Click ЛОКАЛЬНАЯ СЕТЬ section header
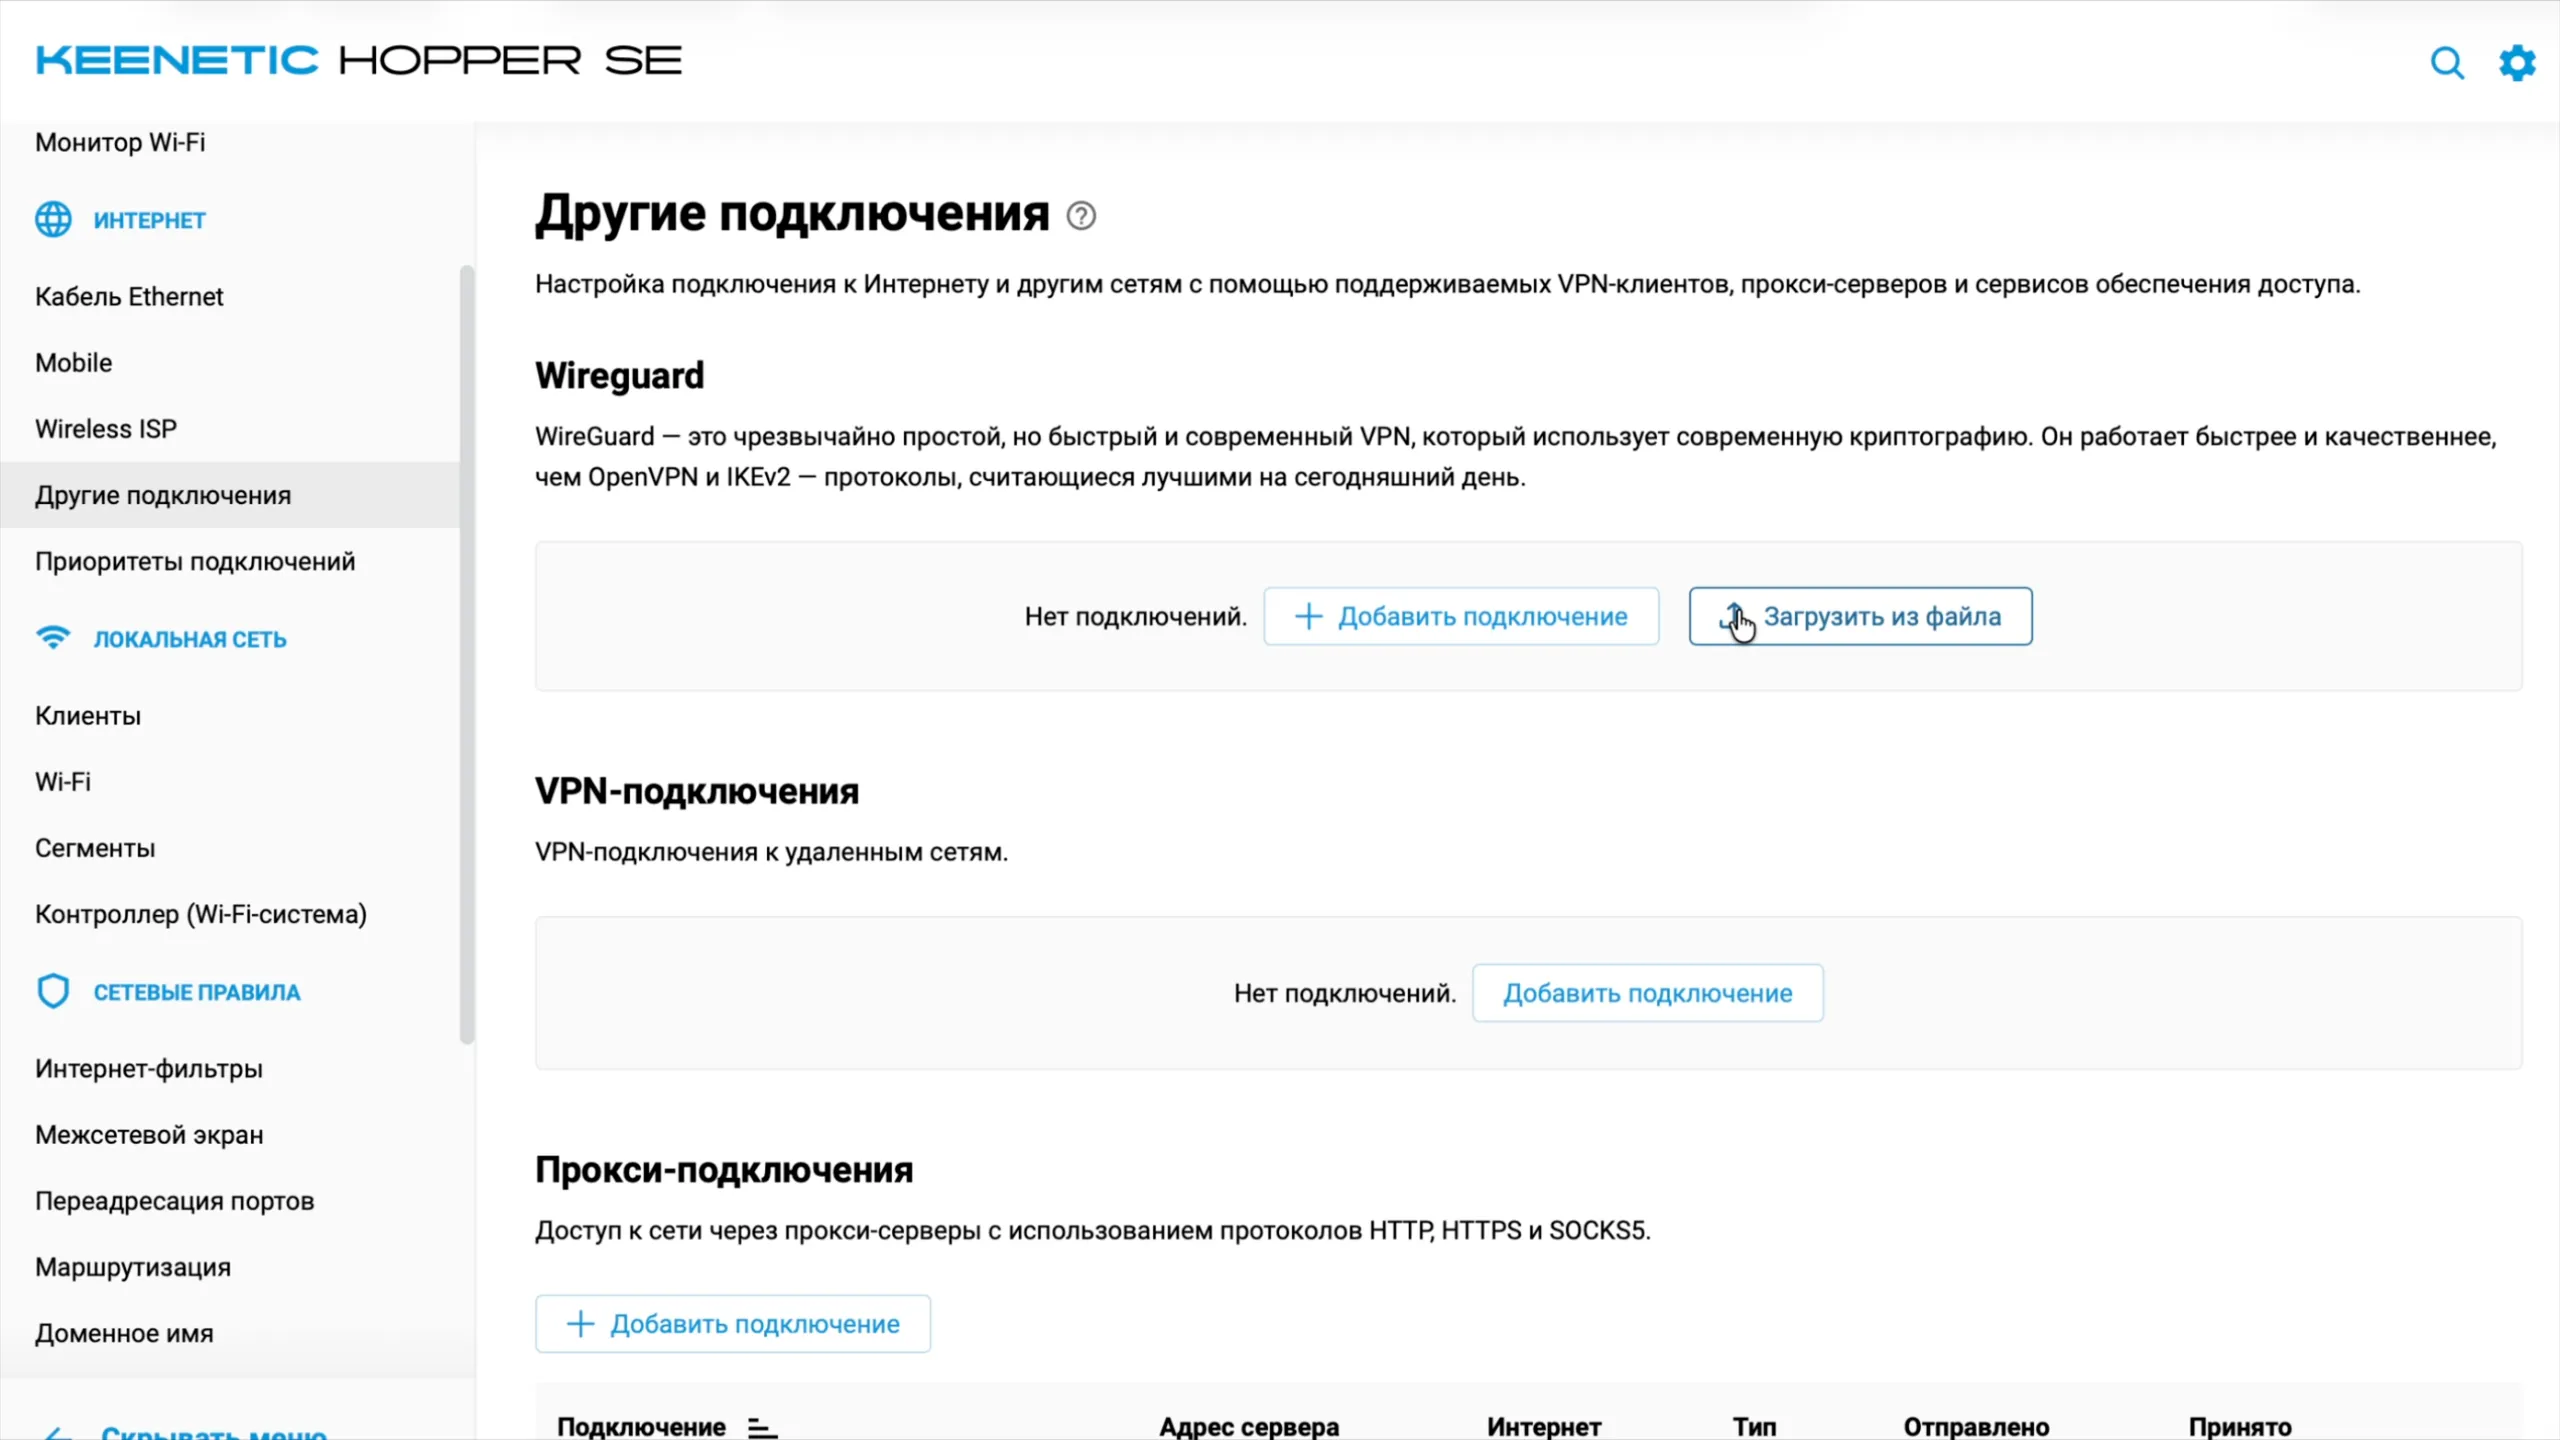Viewport: 2560px width, 1440px height. [190, 639]
